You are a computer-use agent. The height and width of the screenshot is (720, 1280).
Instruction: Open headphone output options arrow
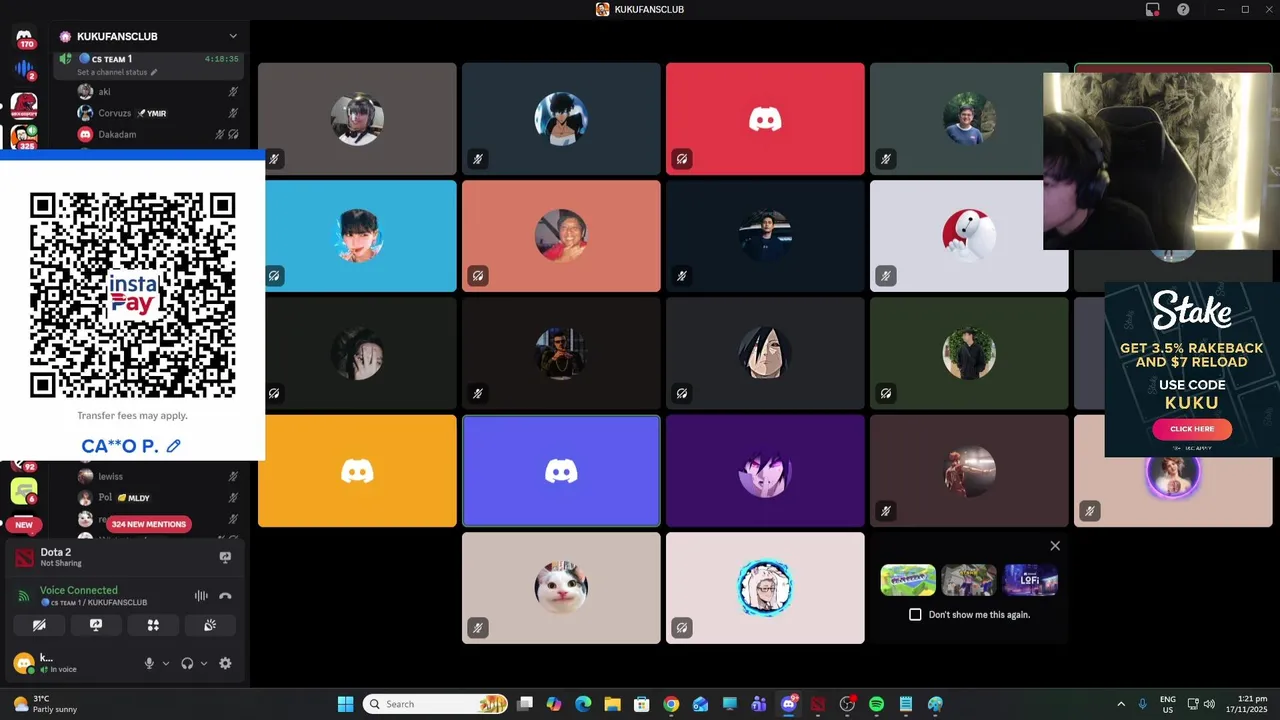(204, 663)
